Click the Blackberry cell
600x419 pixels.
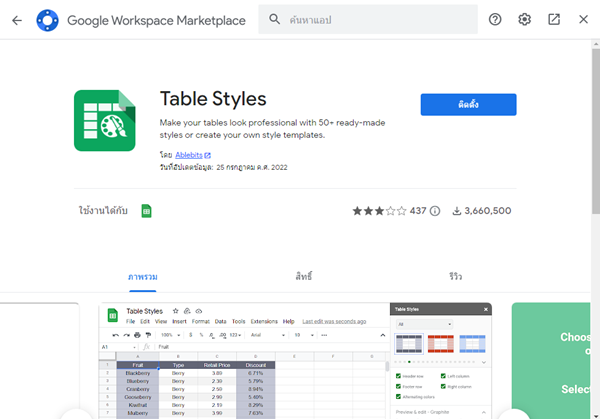(138, 373)
